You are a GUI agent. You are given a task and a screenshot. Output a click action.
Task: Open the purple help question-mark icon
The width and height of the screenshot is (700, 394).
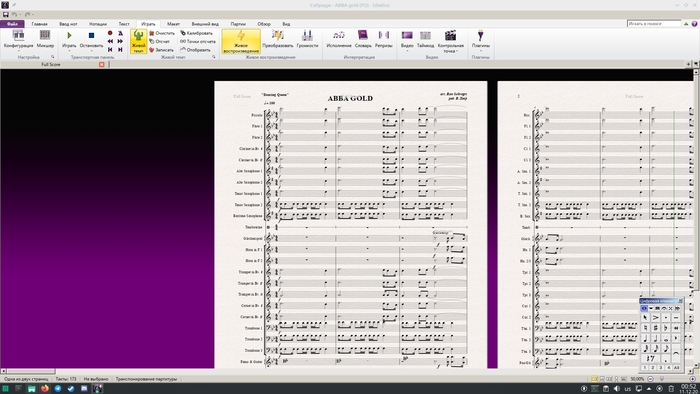pyautogui.click(x=694, y=23)
